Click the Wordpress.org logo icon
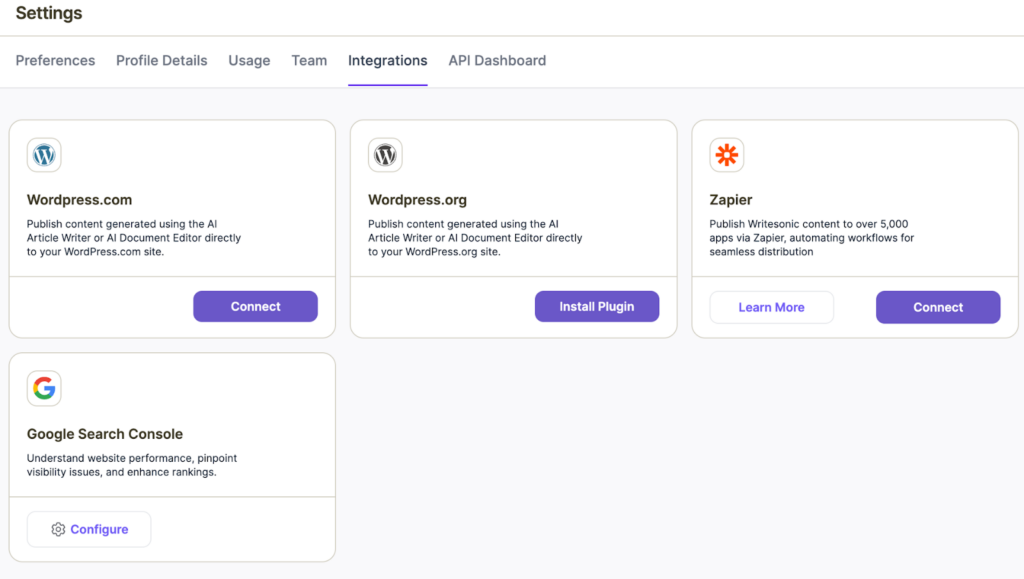 coord(385,155)
